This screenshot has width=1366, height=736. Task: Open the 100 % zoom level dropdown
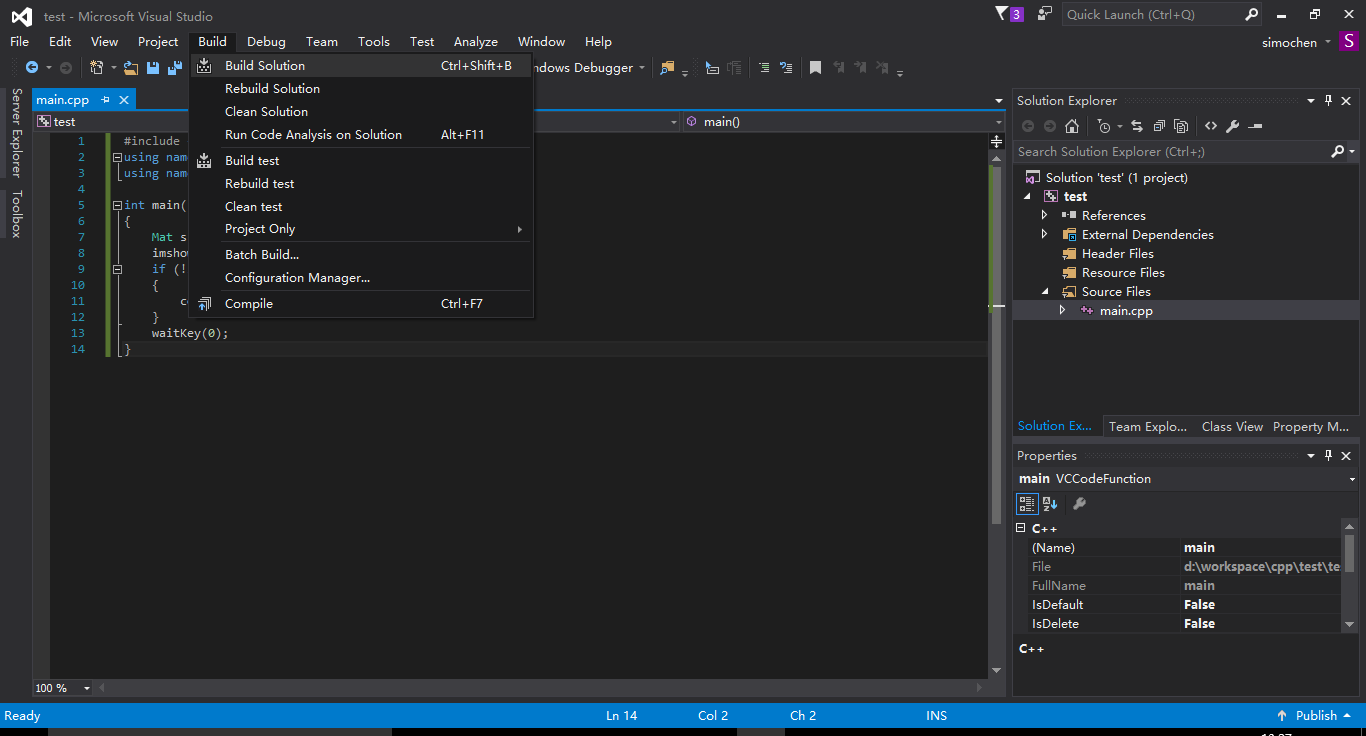[x=87, y=688]
